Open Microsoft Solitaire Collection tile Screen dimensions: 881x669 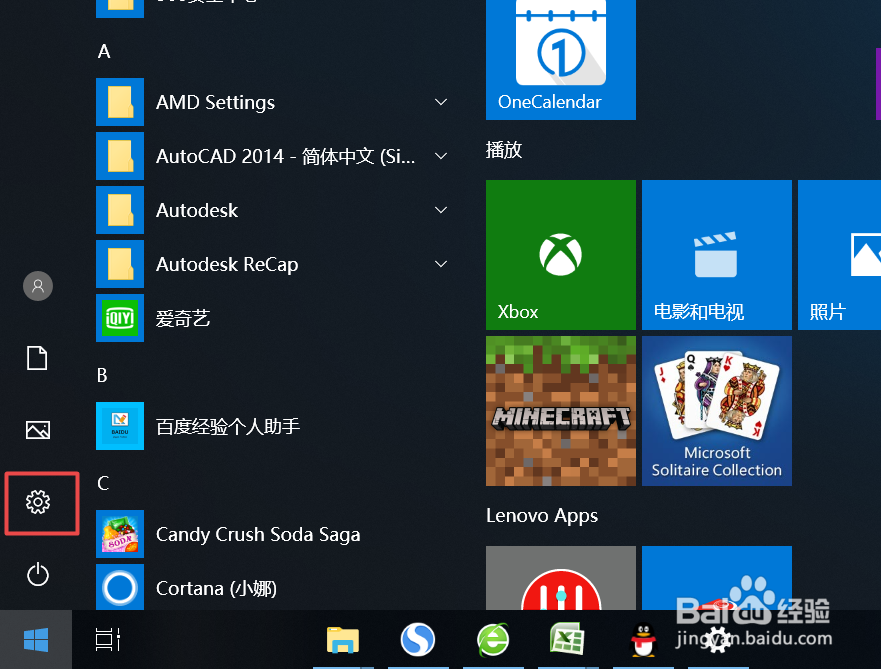pyautogui.click(x=717, y=411)
